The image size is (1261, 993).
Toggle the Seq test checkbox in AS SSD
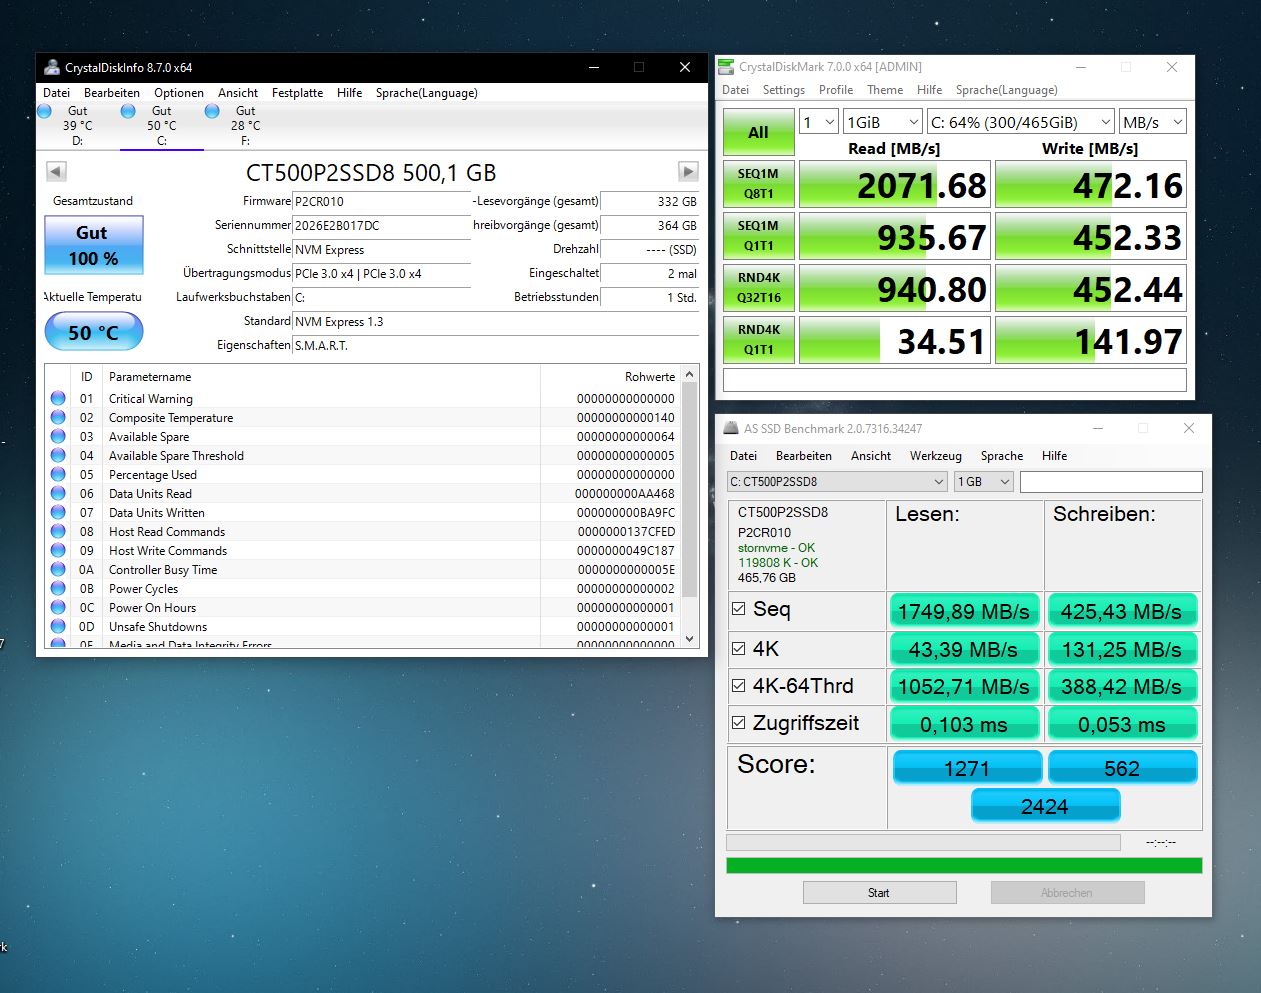[738, 608]
